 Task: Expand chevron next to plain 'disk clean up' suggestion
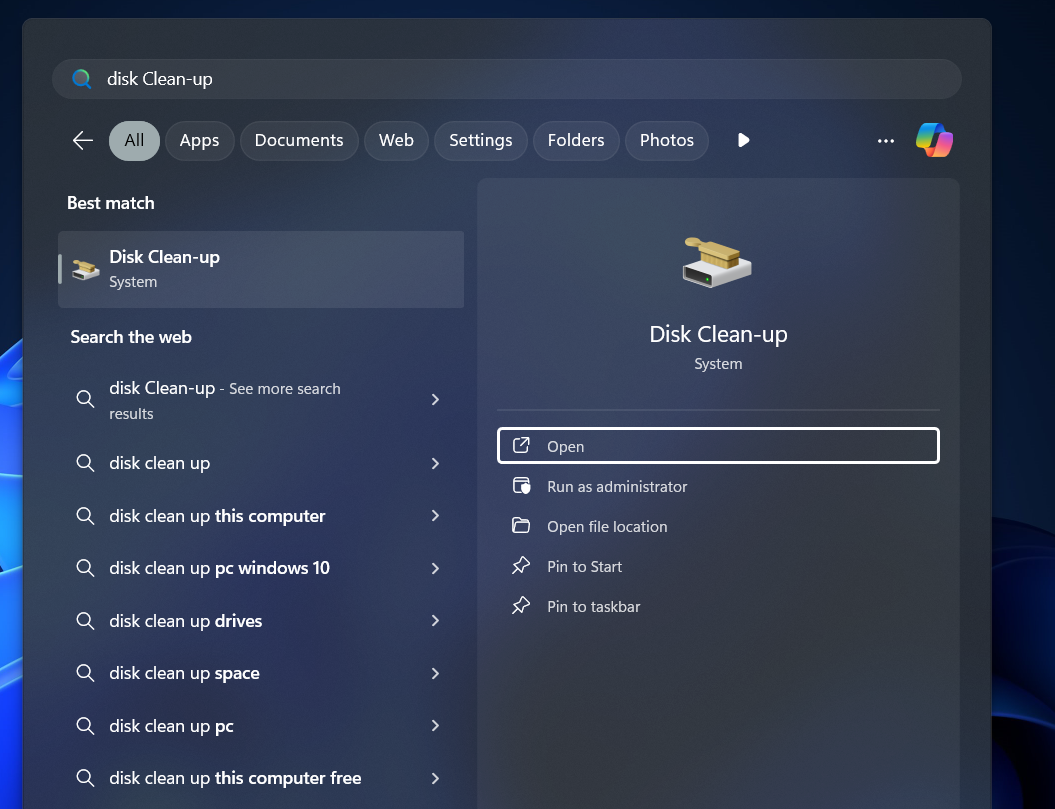click(x=435, y=463)
